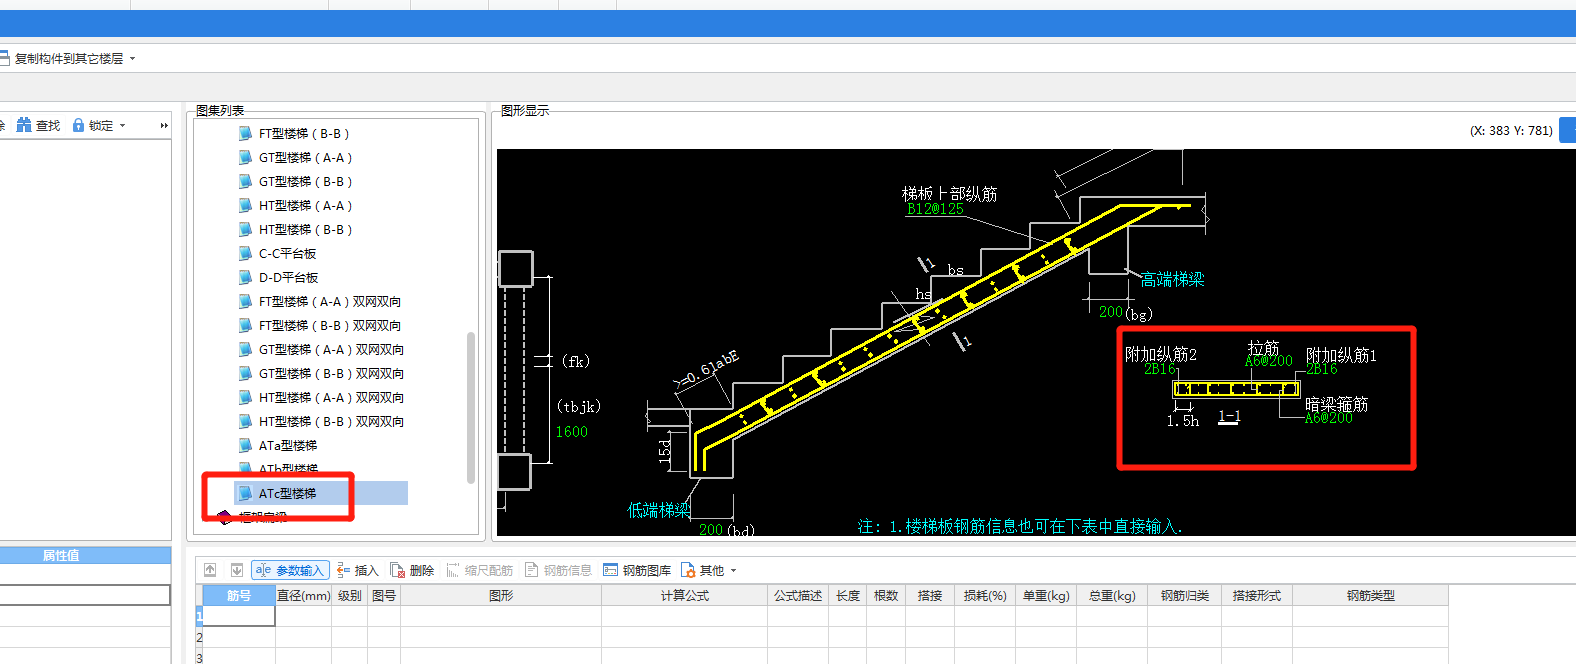Image resolution: width=1576 pixels, height=664 pixels.
Task: Select C-C平台板 item
Action: tap(287, 253)
